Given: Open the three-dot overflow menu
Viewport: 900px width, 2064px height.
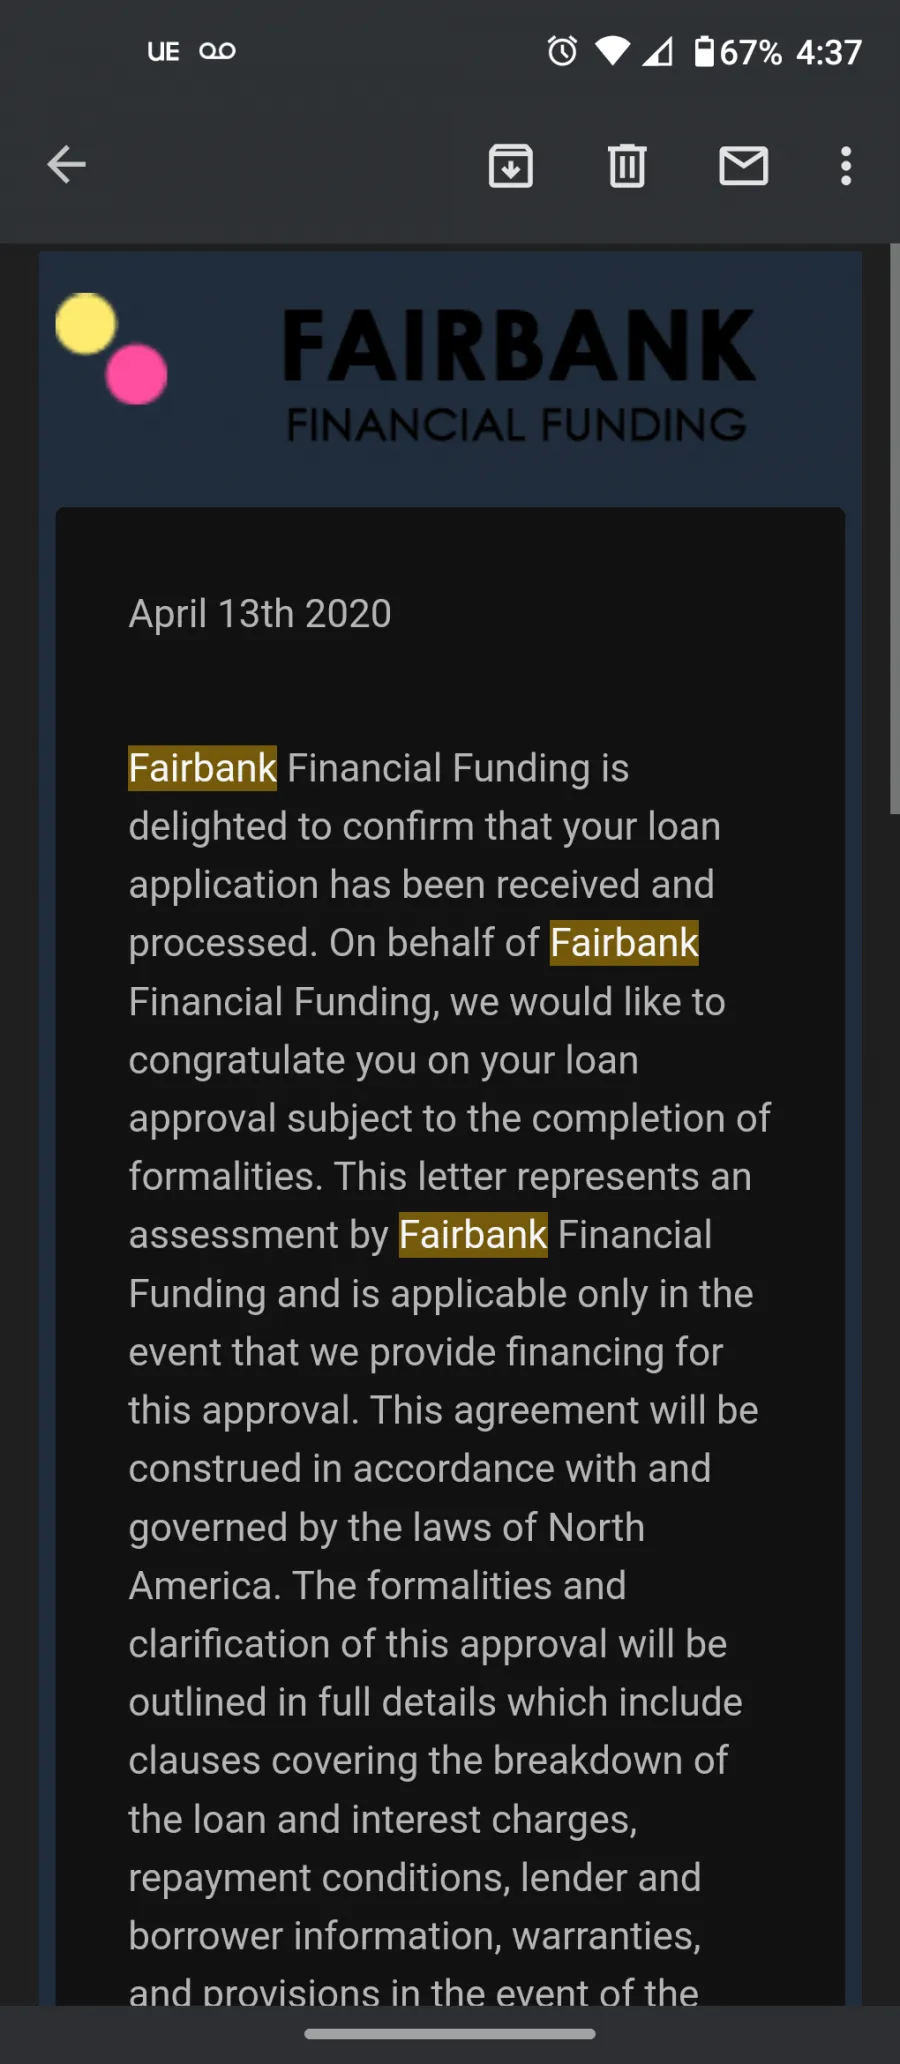Looking at the screenshot, I should pyautogui.click(x=846, y=166).
